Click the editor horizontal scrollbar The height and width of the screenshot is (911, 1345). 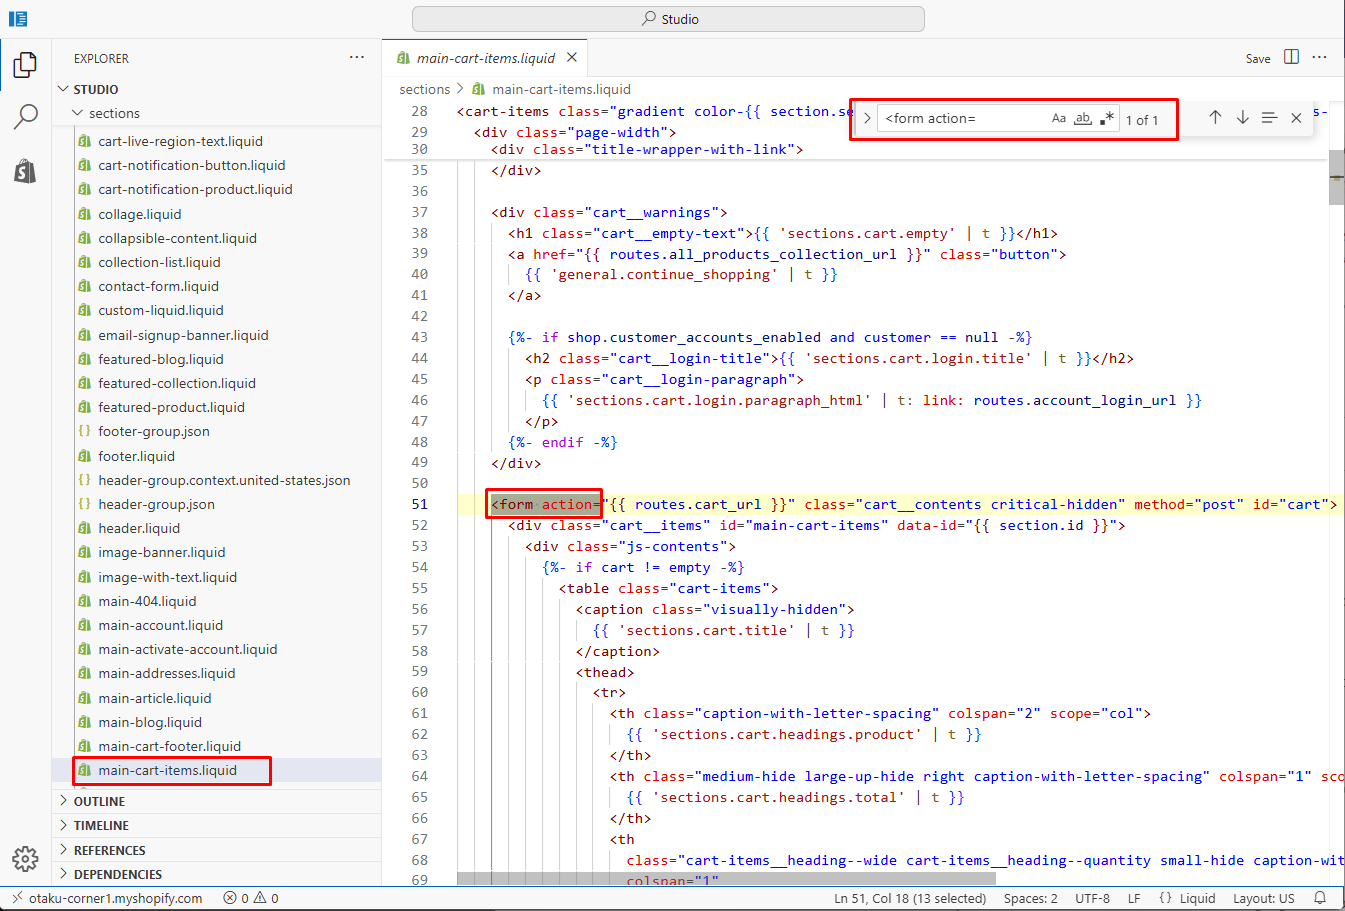726,878
